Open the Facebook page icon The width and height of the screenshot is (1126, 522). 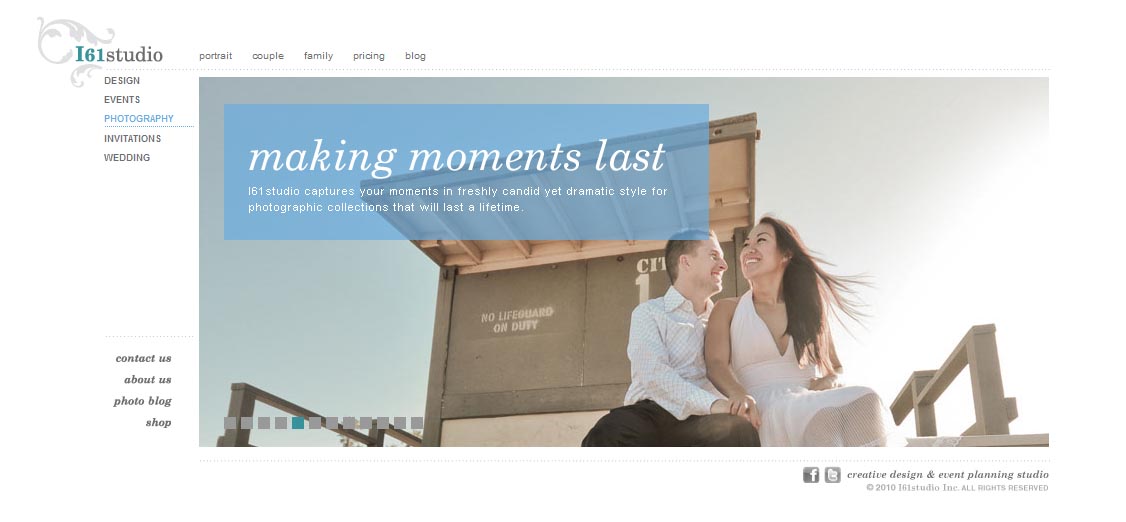(x=811, y=475)
